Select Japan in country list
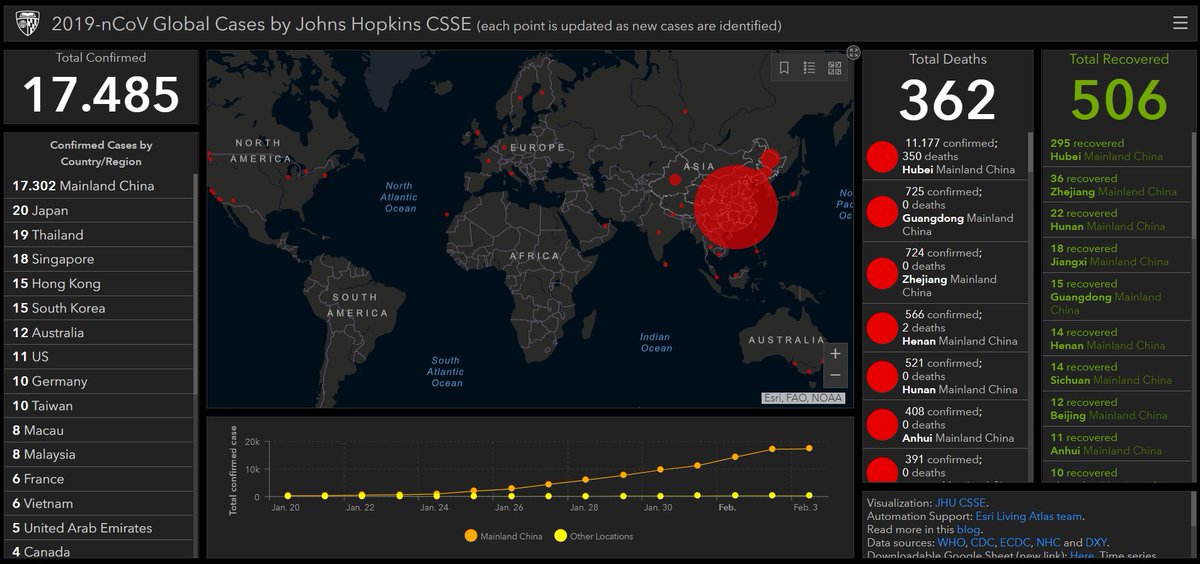This screenshot has height=564, width=1200. pyautogui.click(x=99, y=210)
